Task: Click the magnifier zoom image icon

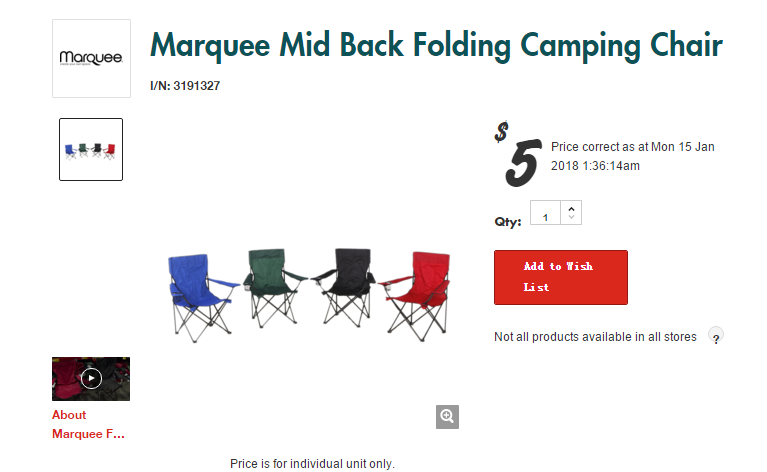Action: (x=447, y=417)
